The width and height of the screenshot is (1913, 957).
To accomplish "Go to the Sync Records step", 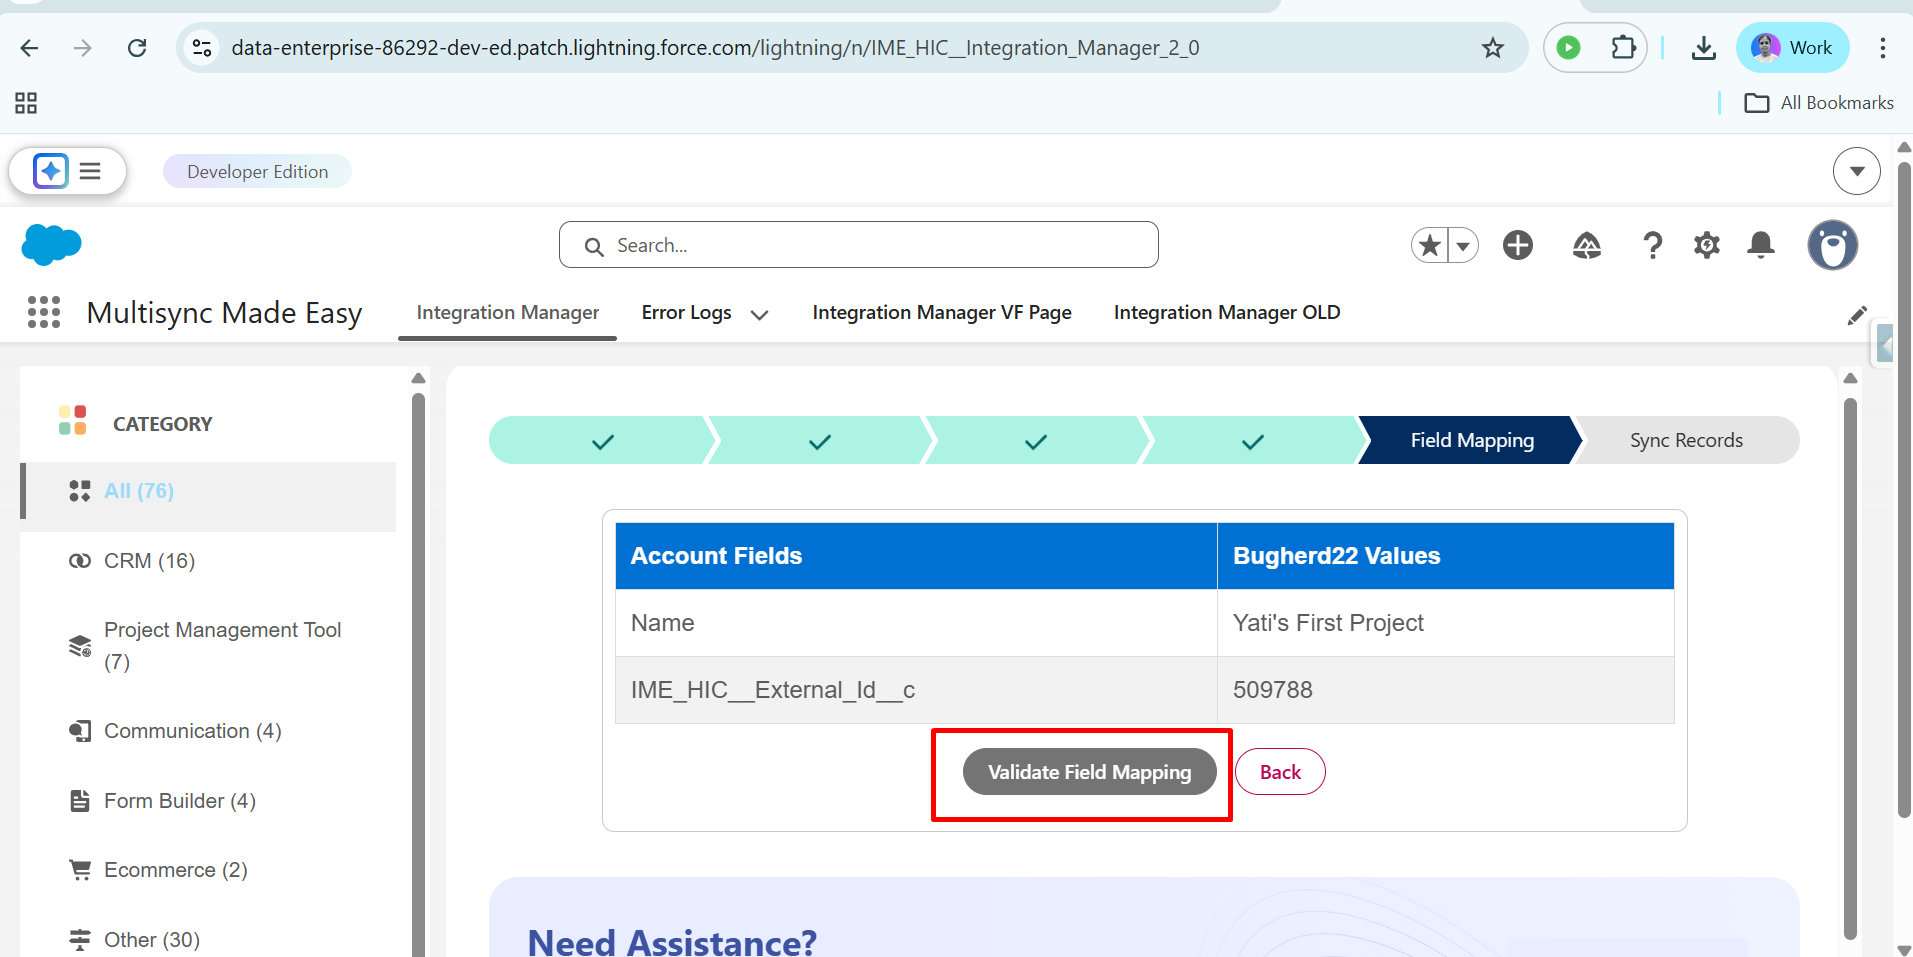I will click(1687, 441).
